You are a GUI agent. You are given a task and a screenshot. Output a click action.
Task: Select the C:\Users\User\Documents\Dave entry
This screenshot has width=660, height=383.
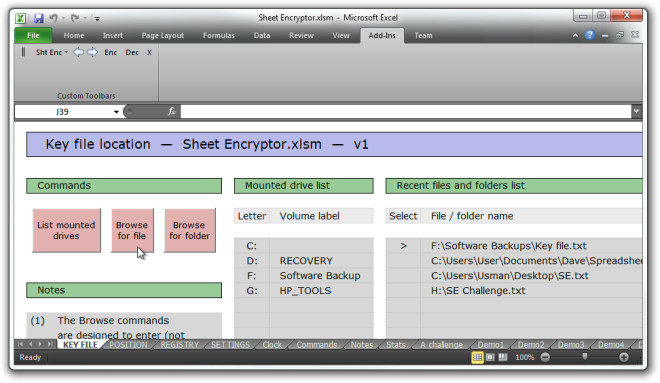536,261
